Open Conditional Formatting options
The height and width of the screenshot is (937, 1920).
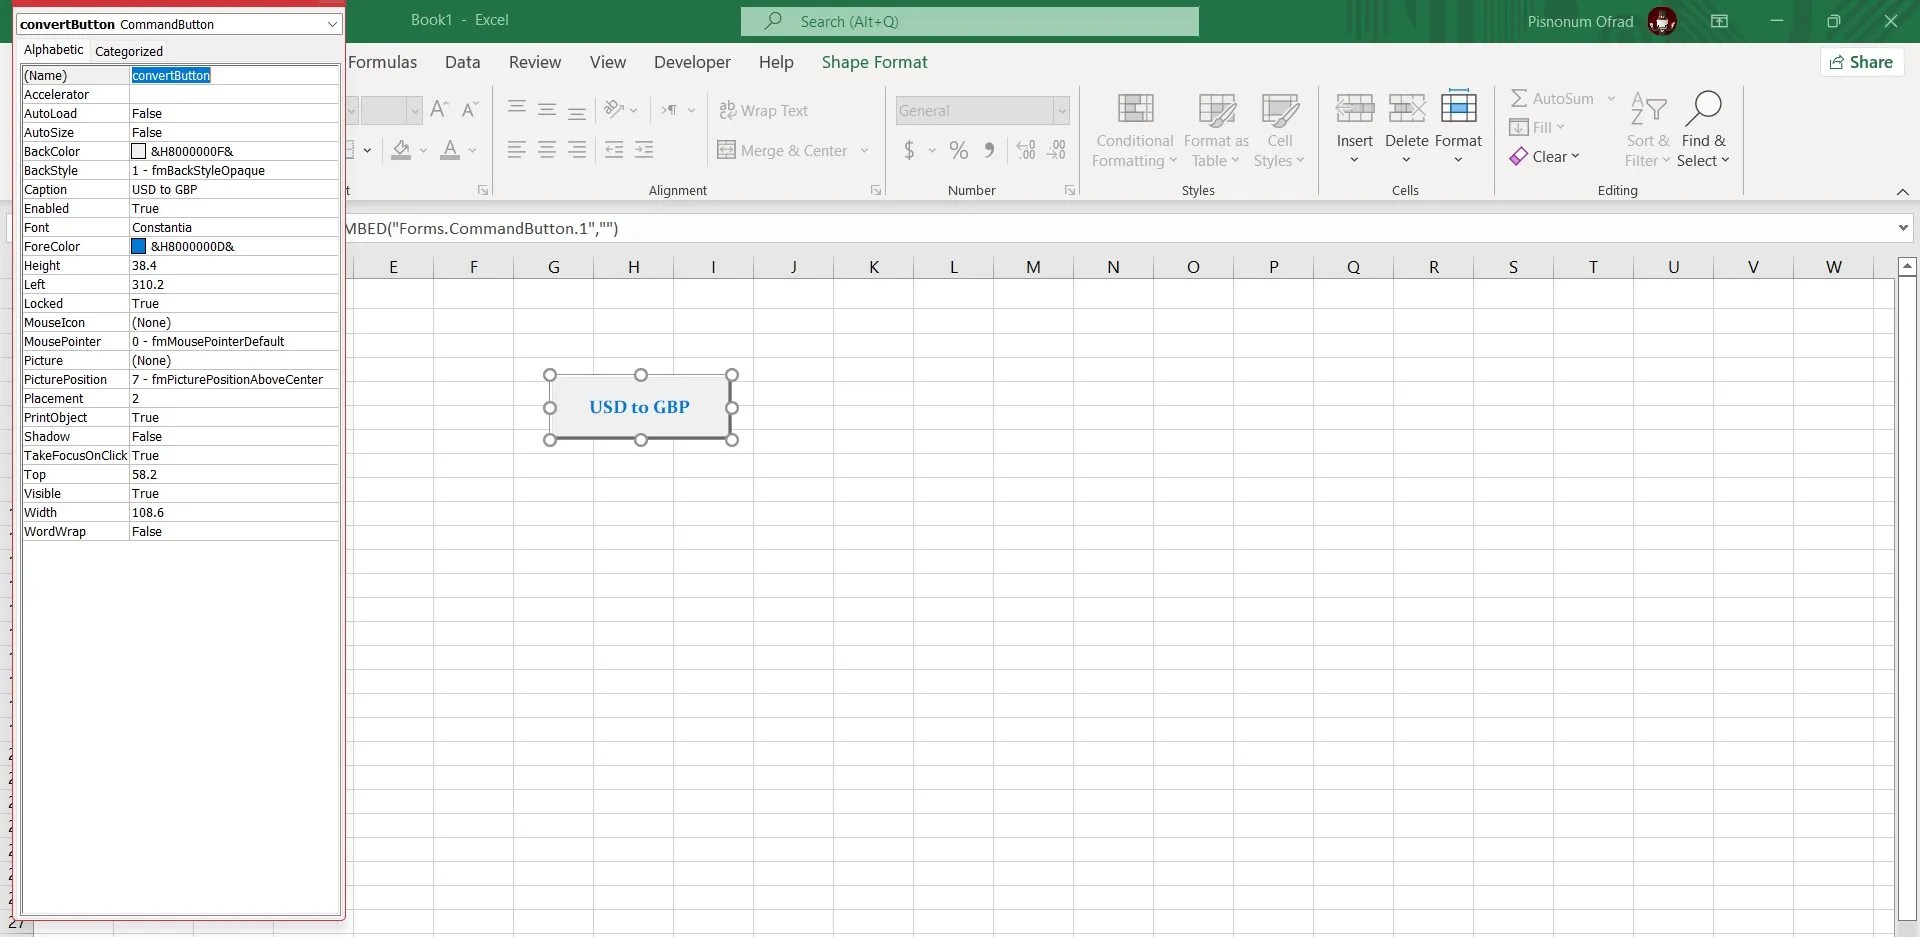click(1134, 130)
